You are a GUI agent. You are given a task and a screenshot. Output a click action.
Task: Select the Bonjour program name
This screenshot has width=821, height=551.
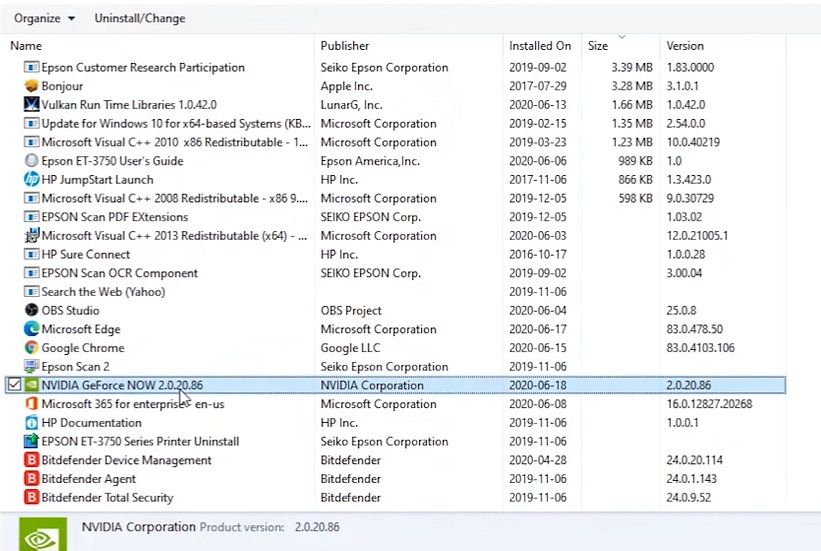tap(62, 86)
